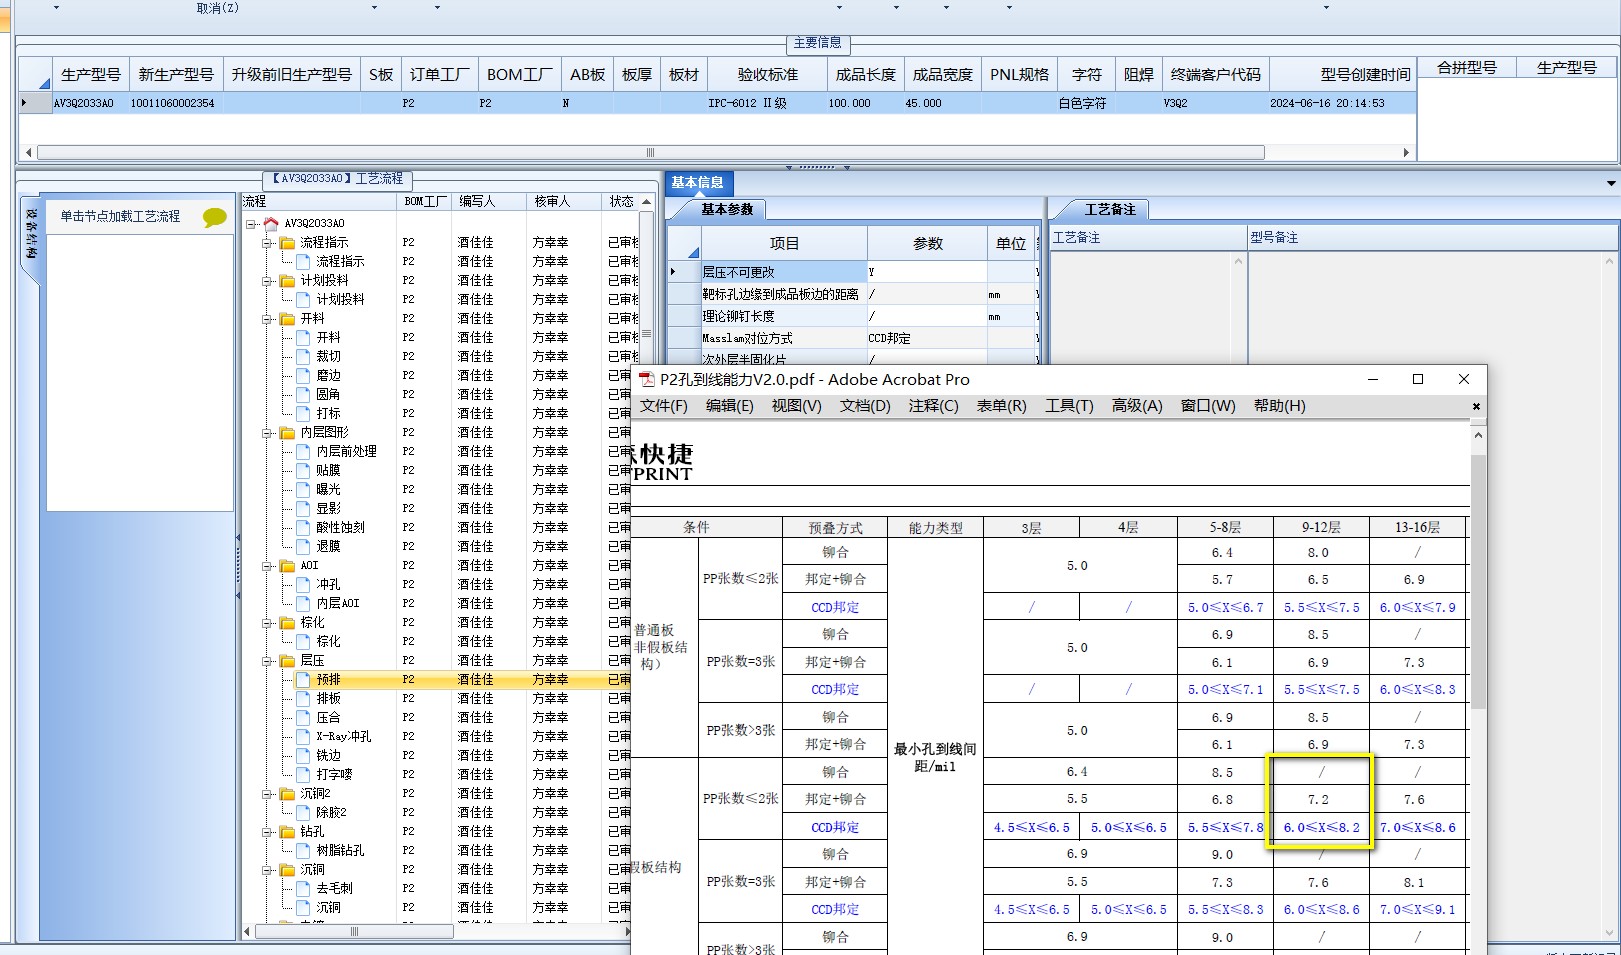Click folder icon of 沉铜2 group
Viewport: 1621px width, 955px height.
[288, 794]
